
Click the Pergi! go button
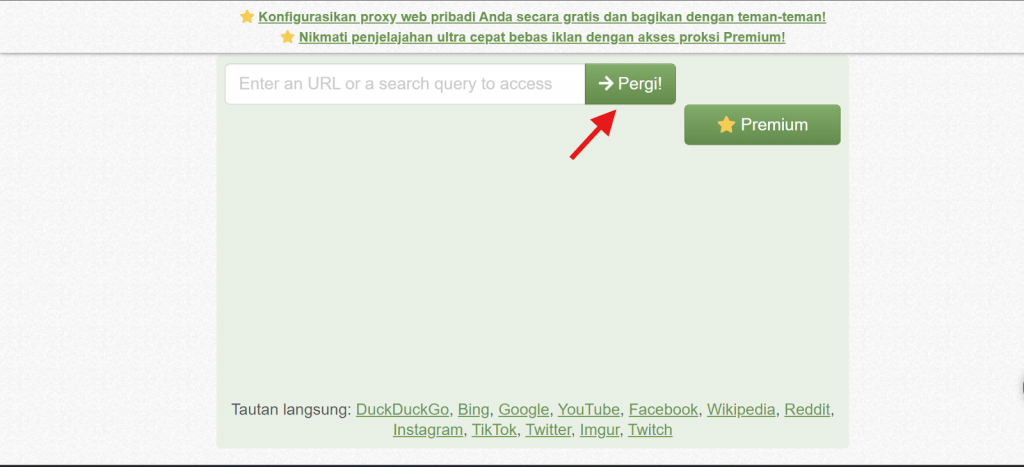[630, 84]
